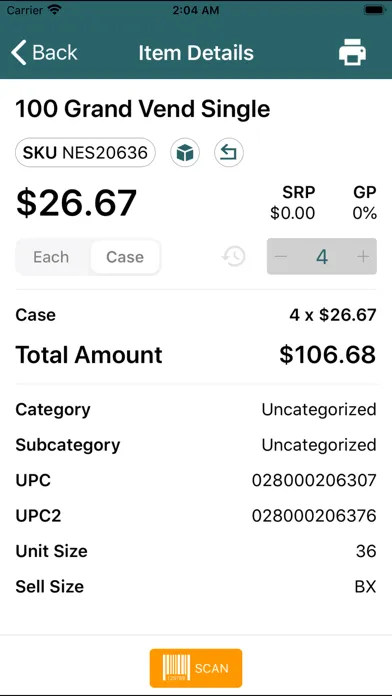Tap the SRP $0.00 label

[x=293, y=203]
